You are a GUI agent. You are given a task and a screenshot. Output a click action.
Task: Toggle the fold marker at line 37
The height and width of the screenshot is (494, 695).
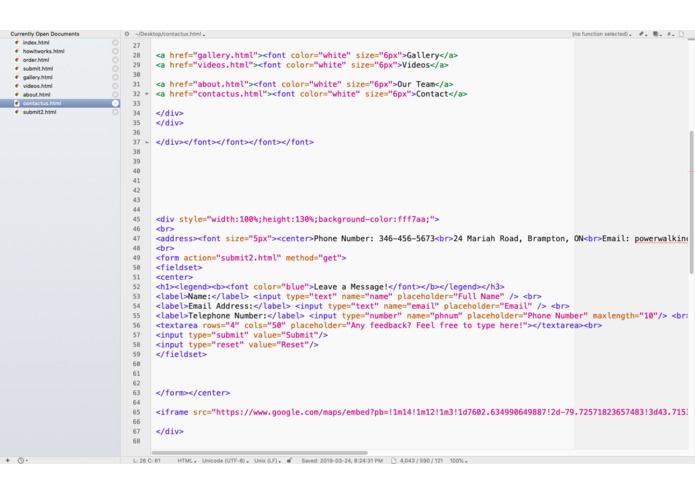(x=147, y=142)
